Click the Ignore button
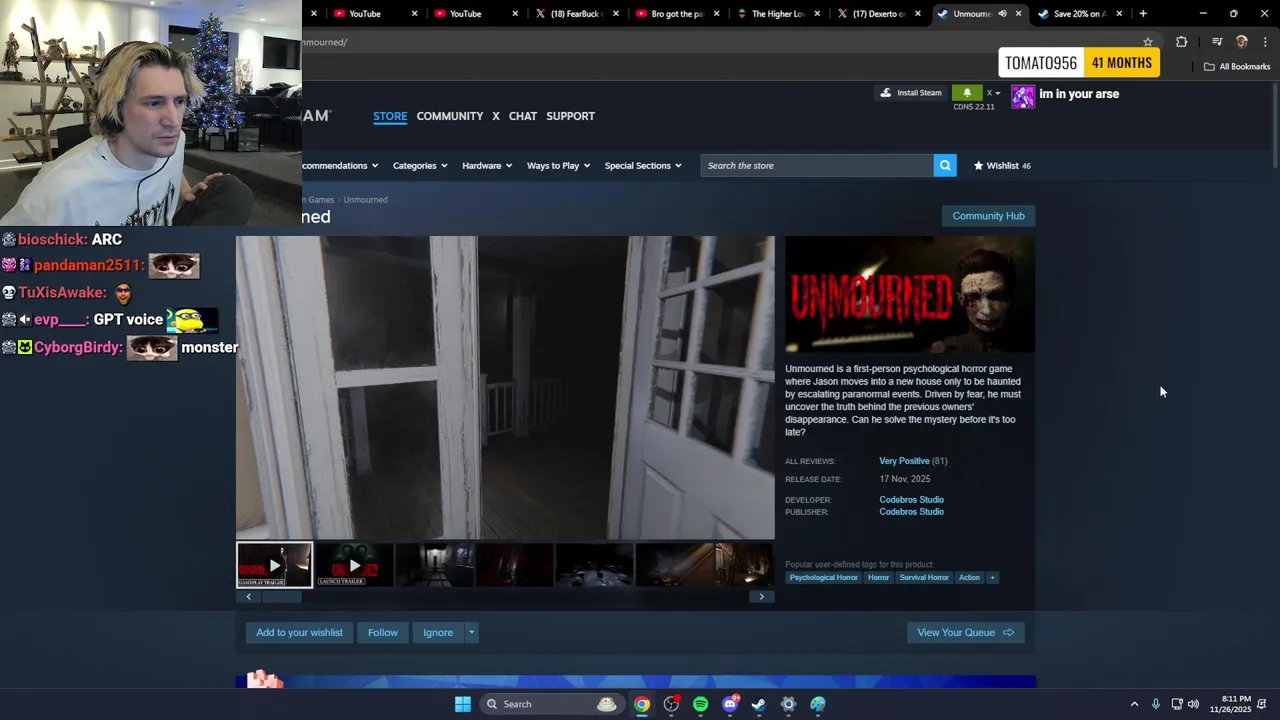 [x=438, y=632]
